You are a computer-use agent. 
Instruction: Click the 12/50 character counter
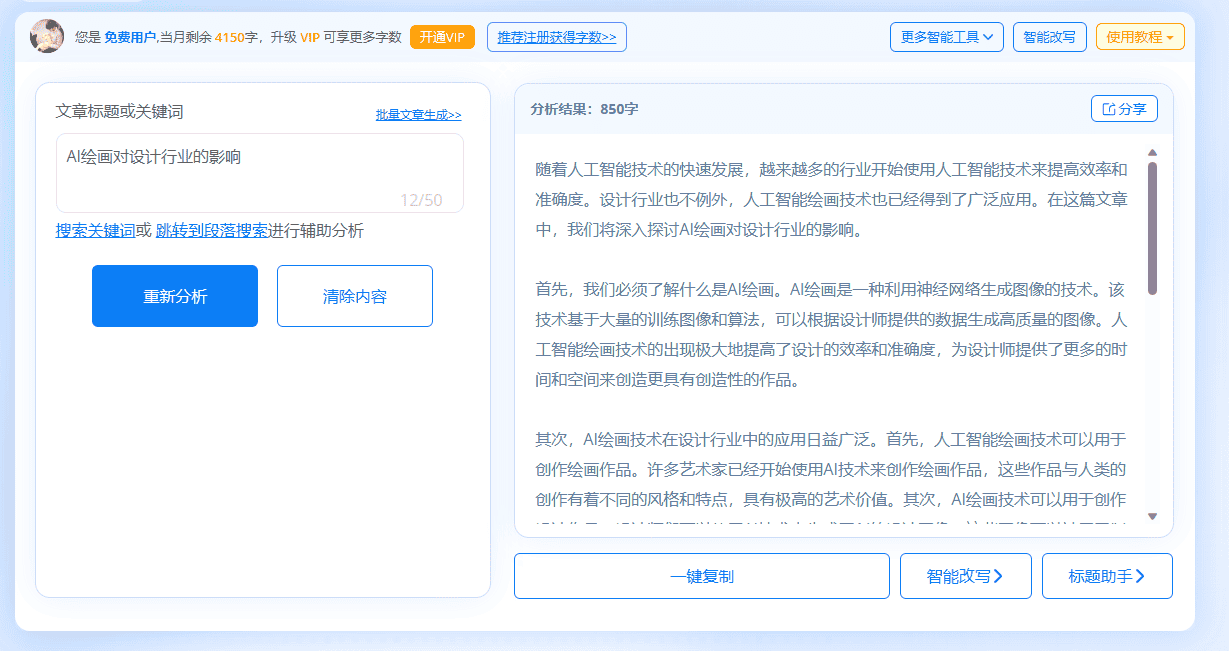(421, 200)
